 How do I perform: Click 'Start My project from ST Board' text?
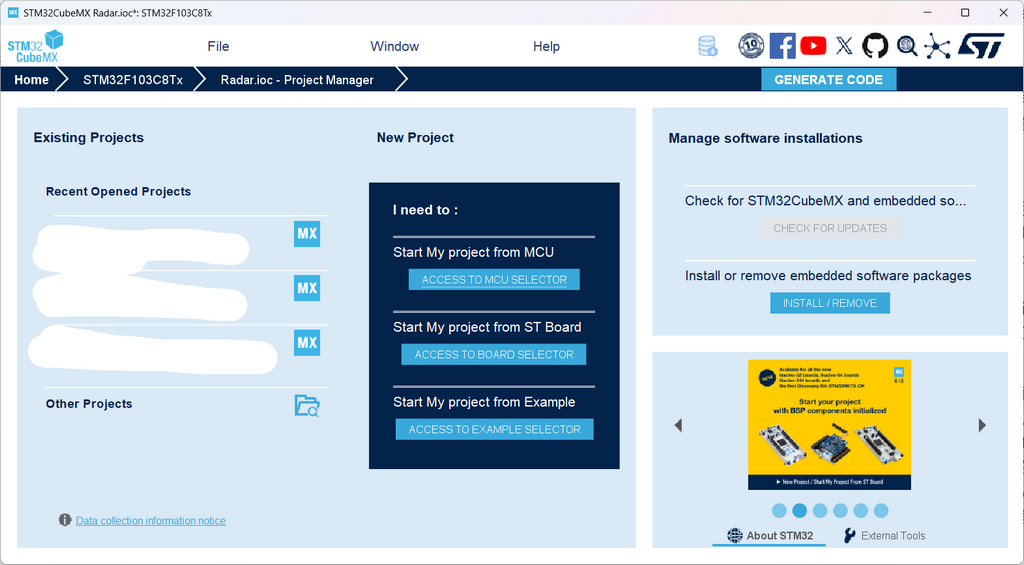tap(487, 327)
